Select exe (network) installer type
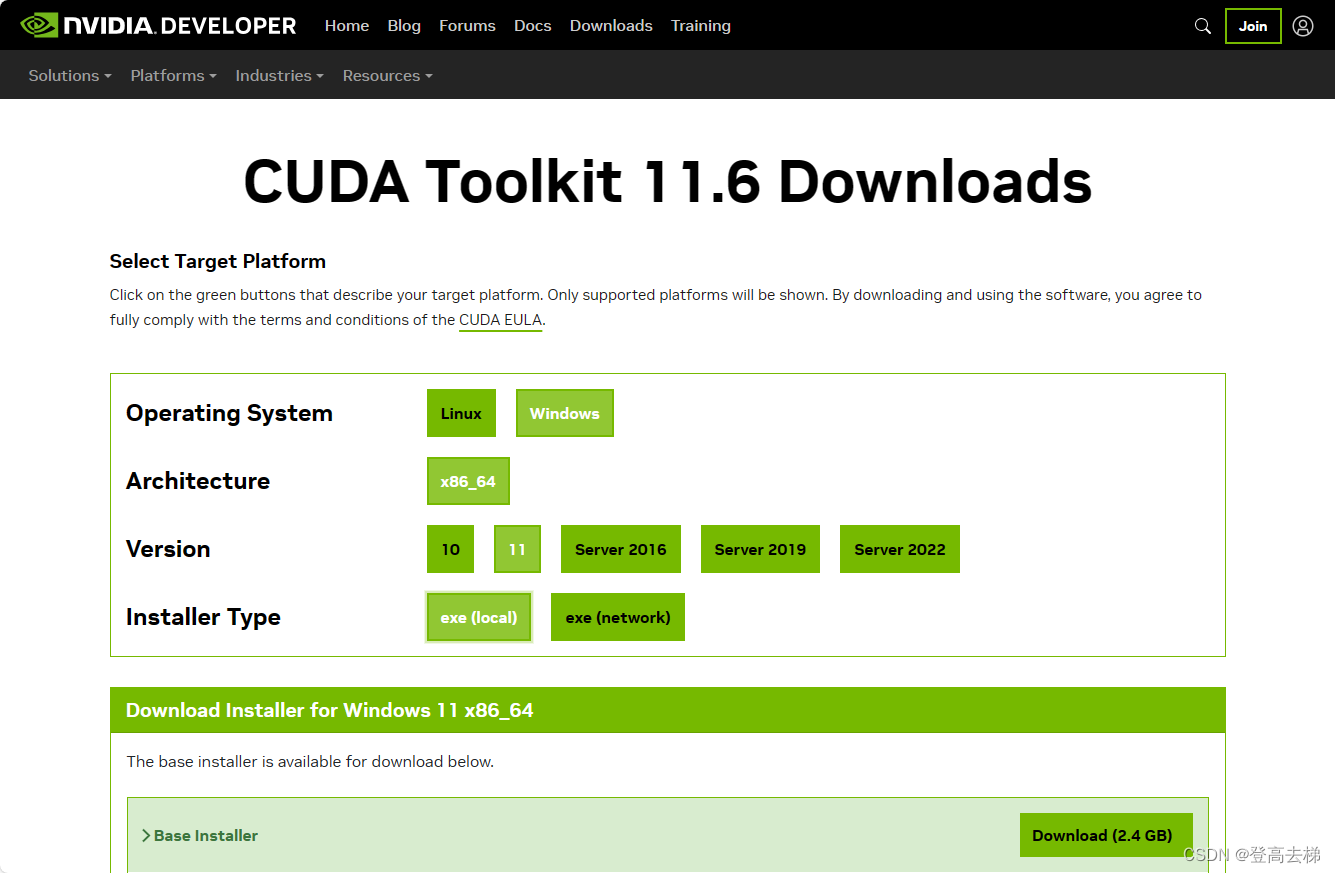 point(618,617)
